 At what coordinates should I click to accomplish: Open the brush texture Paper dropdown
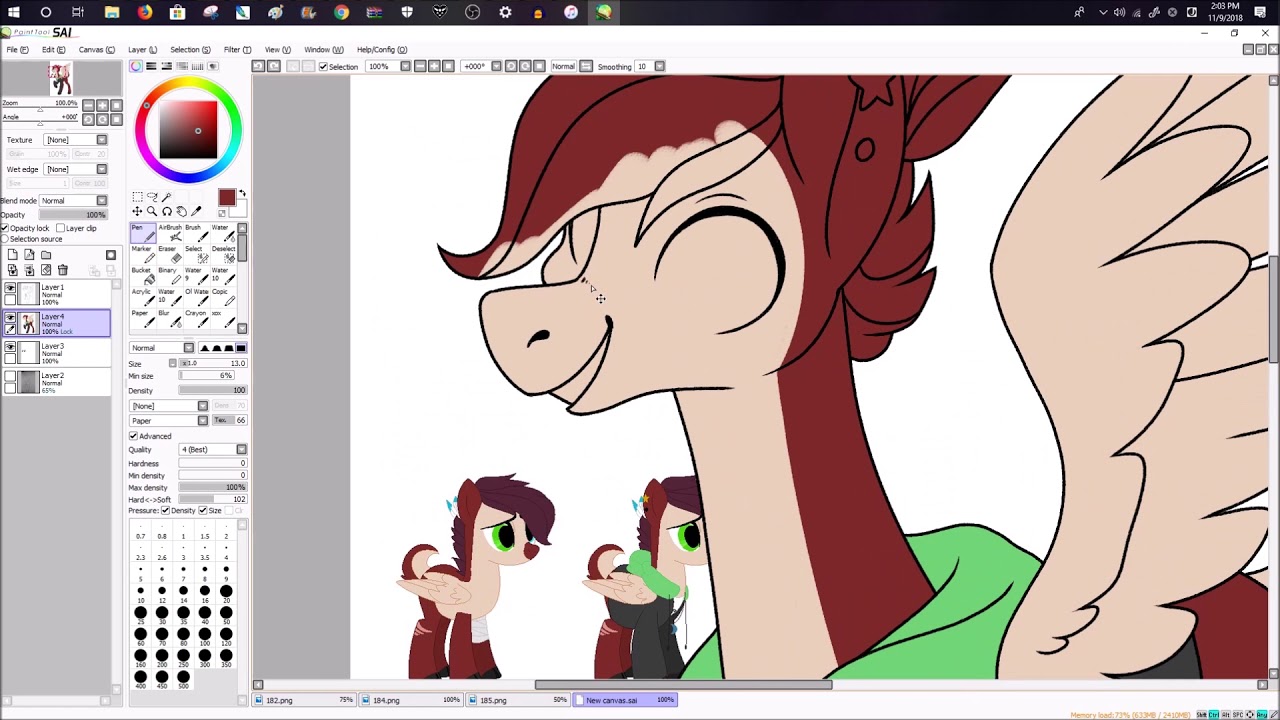pos(169,421)
